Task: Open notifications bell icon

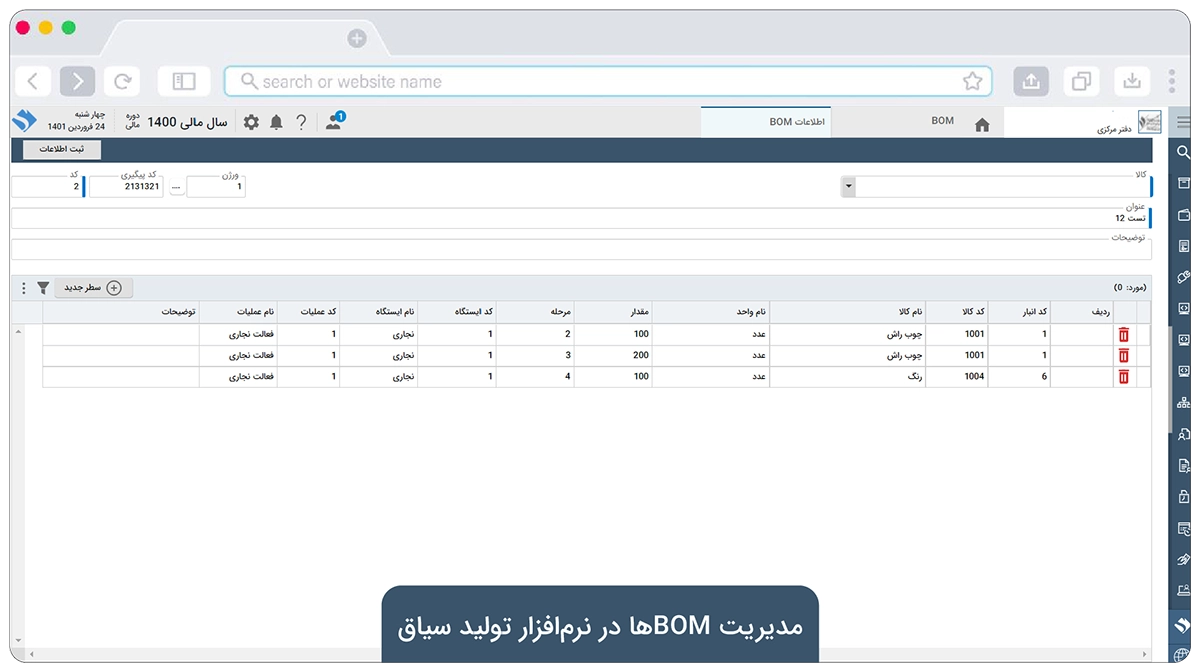Action: [276, 122]
